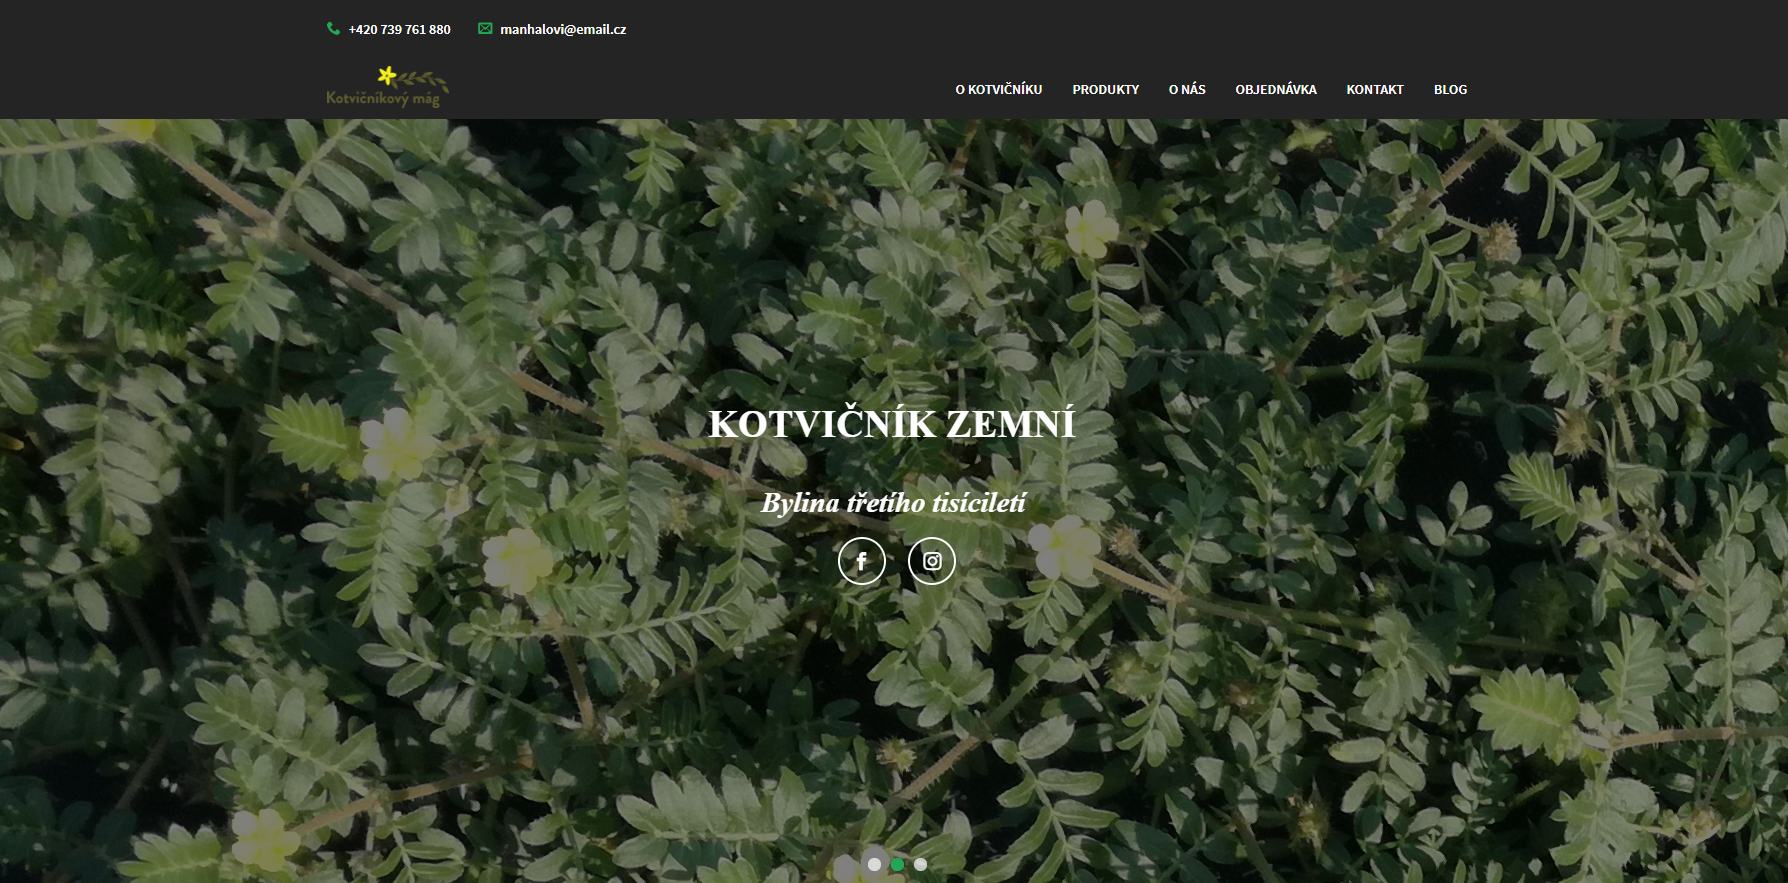Viewport: 1788px width, 883px height.
Task: Open the O KOTVIČNÍKU menu item
Action: coord(998,90)
